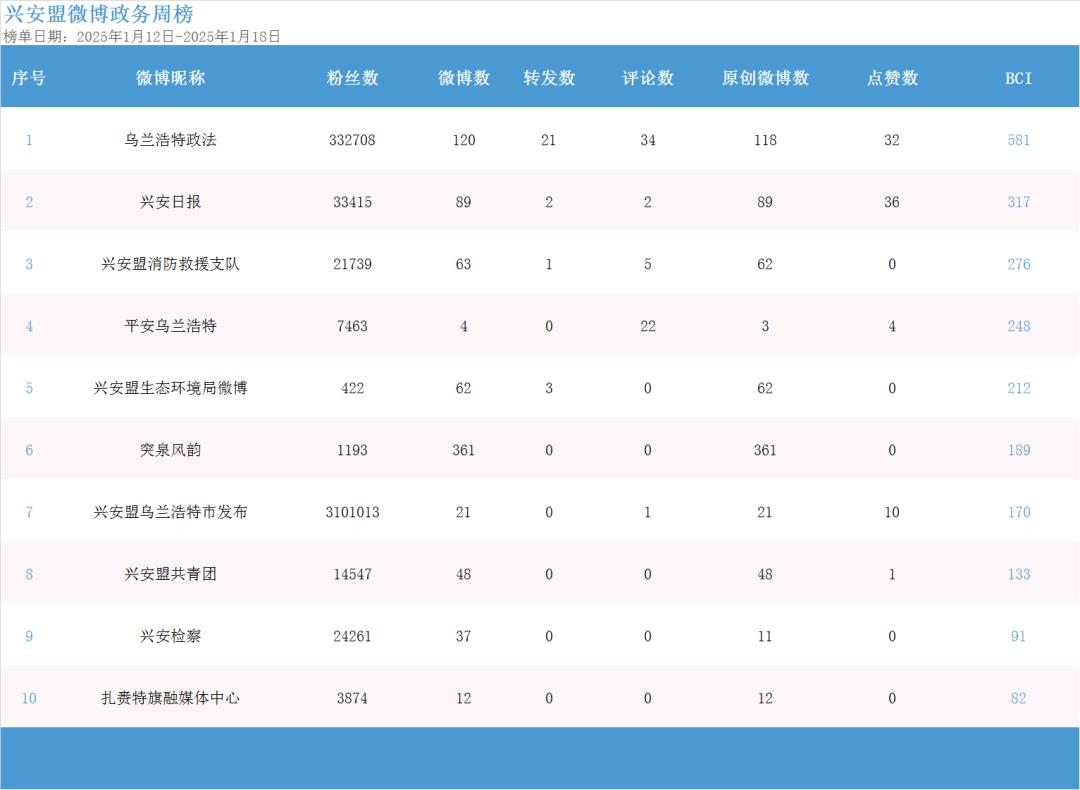This screenshot has width=1080, height=790.
Task: Open the 突泉风韵 account name
Action: point(170,450)
